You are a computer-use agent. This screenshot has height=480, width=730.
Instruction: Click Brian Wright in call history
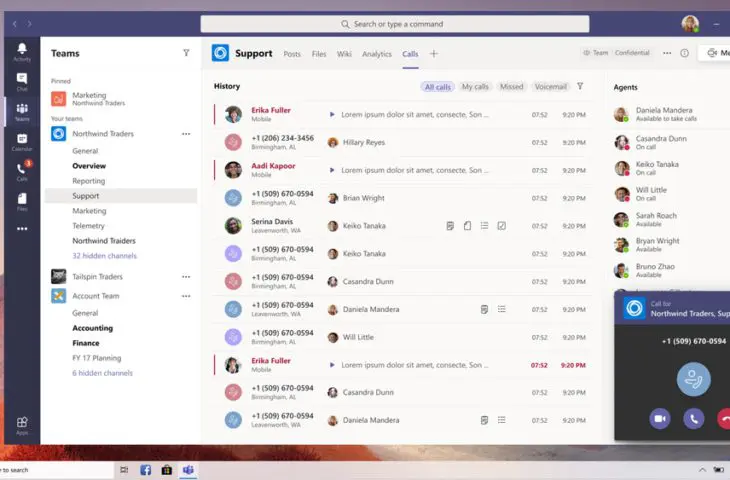pos(364,198)
